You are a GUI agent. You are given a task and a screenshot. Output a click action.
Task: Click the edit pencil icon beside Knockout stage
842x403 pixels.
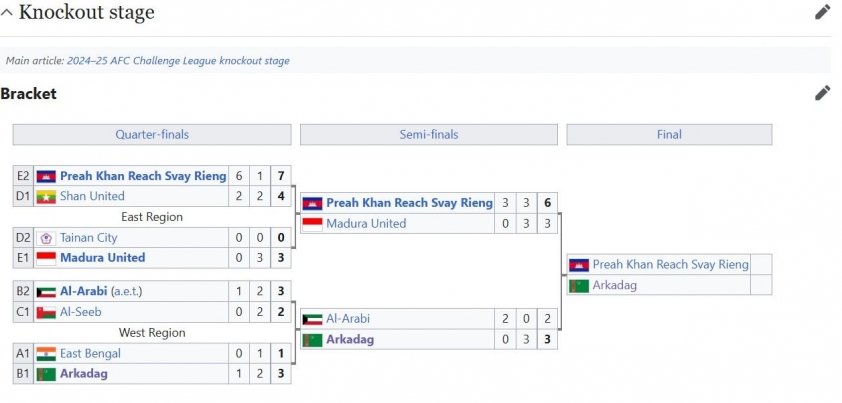tap(822, 12)
